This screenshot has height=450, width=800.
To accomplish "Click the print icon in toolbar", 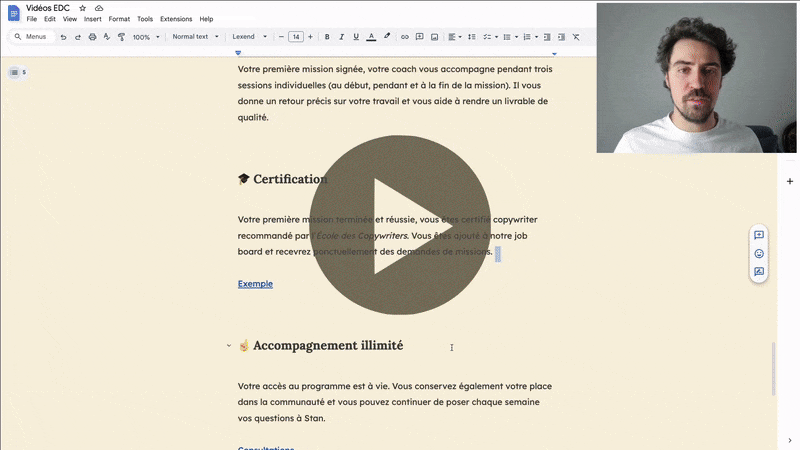I will point(92,37).
